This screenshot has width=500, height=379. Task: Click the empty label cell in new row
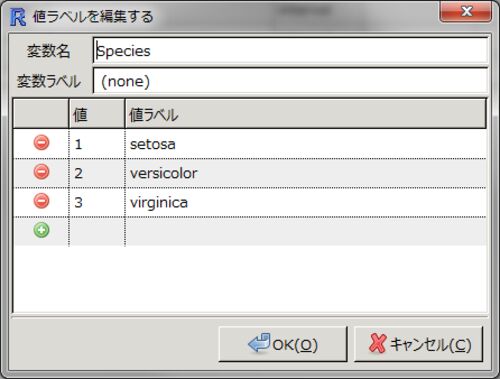(306, 231)
